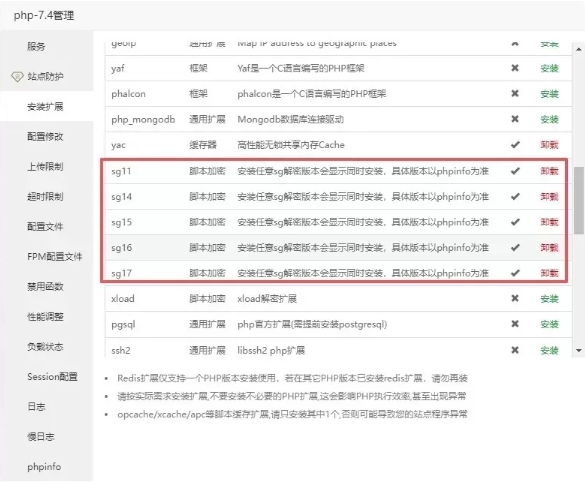Select the phalcon extension name
The height and width of the screenshot is (489, 585).
(x=128, y=94)
